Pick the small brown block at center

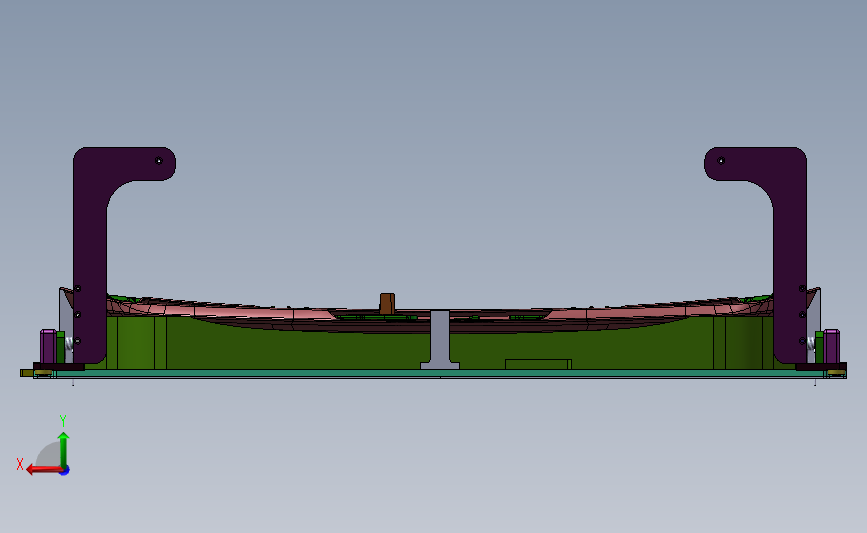coord(387,304)
